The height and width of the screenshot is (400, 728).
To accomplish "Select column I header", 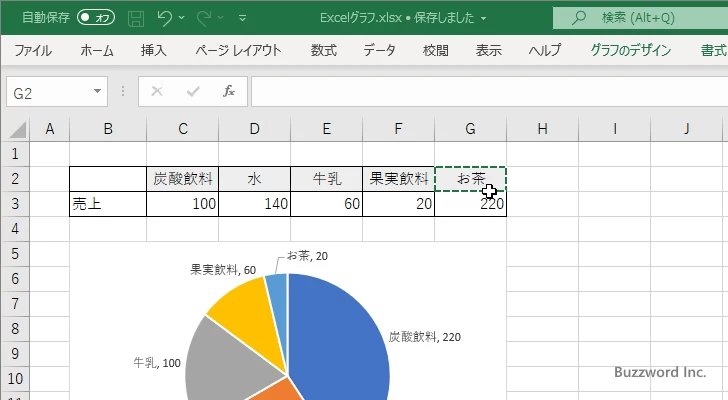I will [x=614, y=129].
